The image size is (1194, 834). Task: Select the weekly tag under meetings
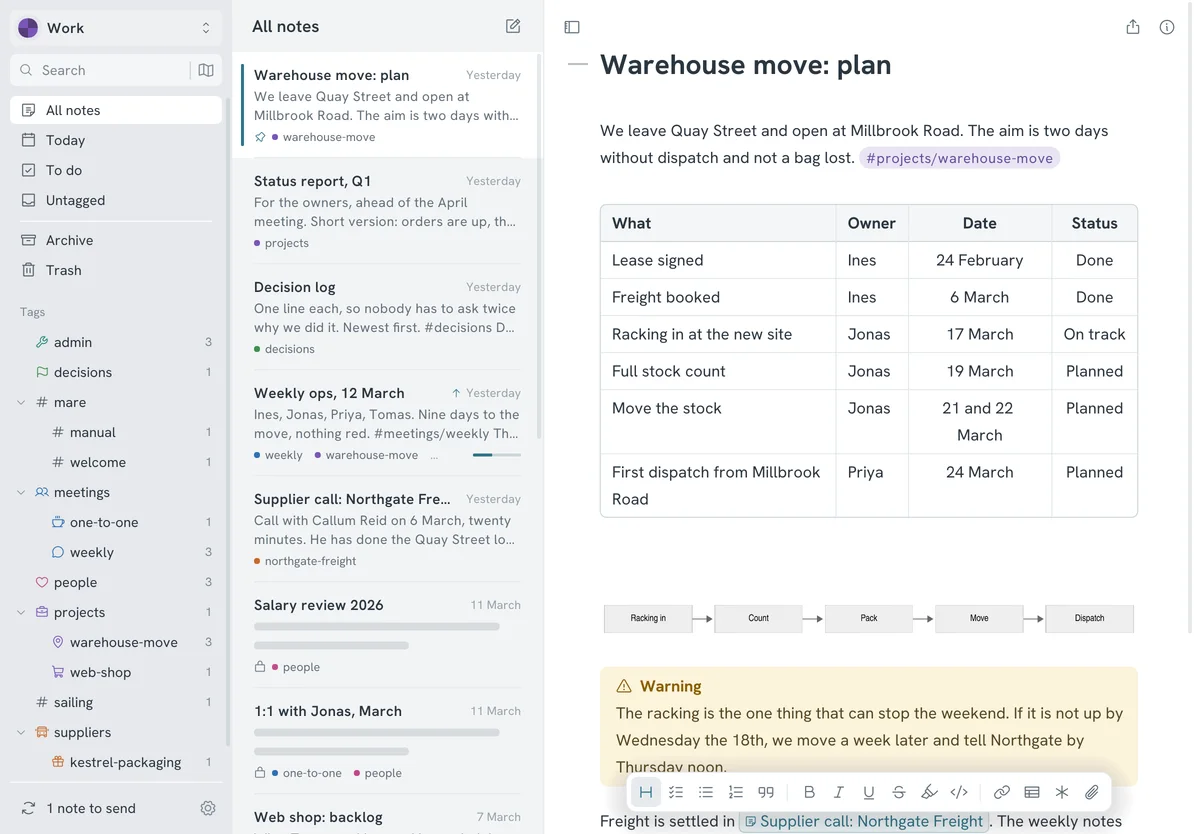(116, 552)
